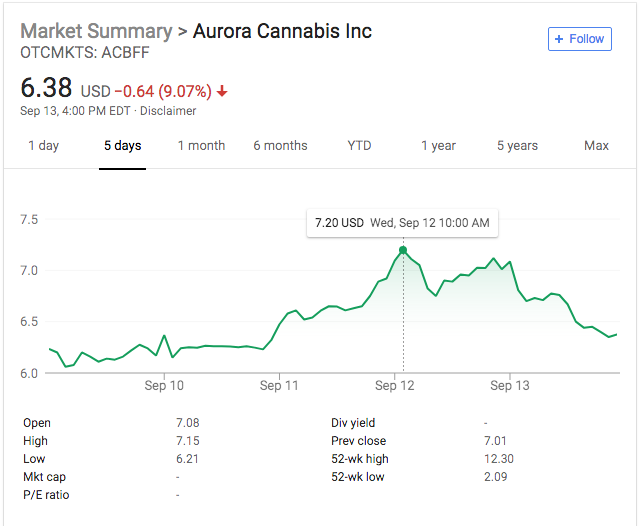
Task: Click the Sep 13 date axis label
Action: [509, 385]
